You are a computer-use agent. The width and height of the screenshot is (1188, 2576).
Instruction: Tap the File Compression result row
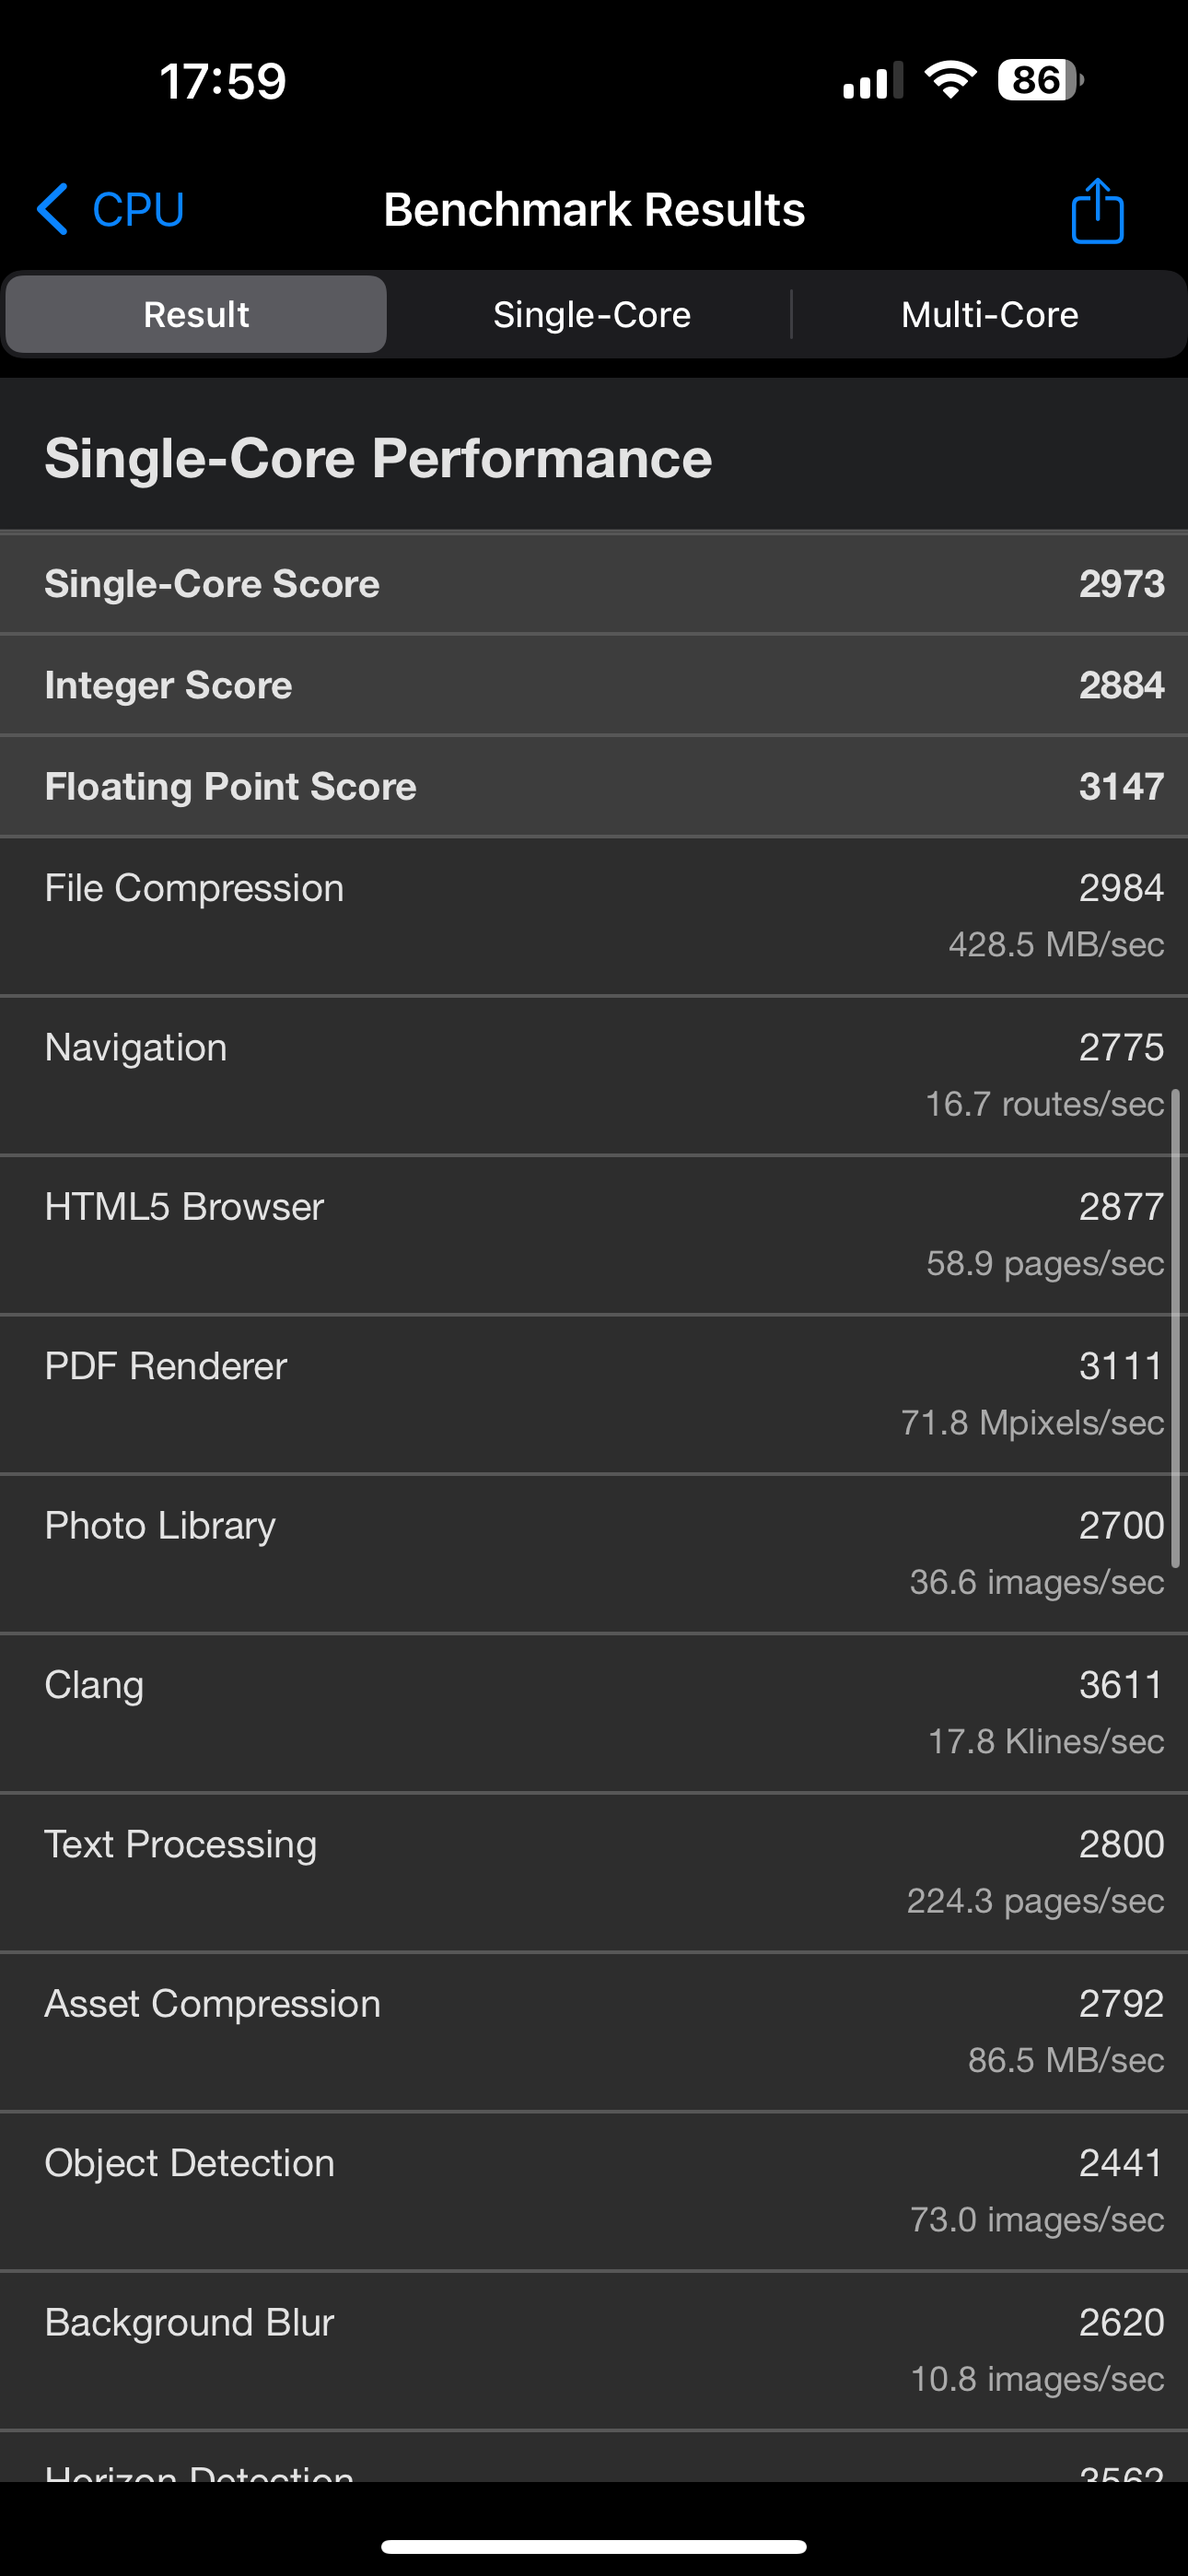pyautogui.click(x=594, y=915)
